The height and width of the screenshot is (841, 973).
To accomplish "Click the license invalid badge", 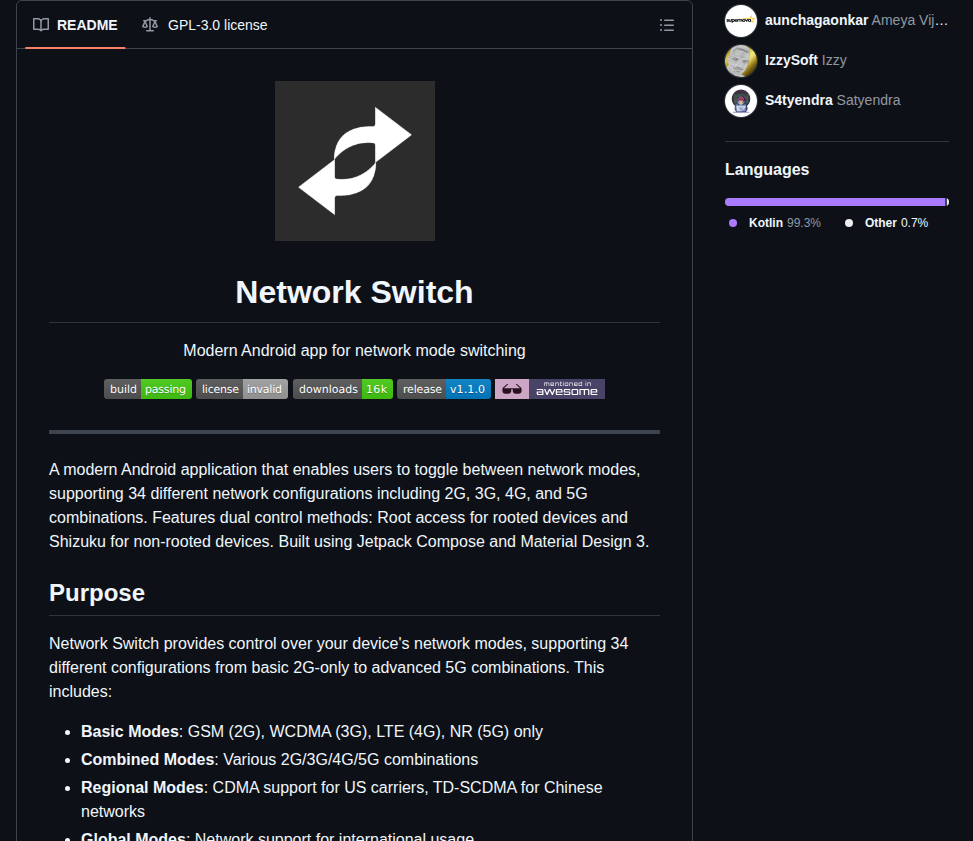I will coord(242,389).
